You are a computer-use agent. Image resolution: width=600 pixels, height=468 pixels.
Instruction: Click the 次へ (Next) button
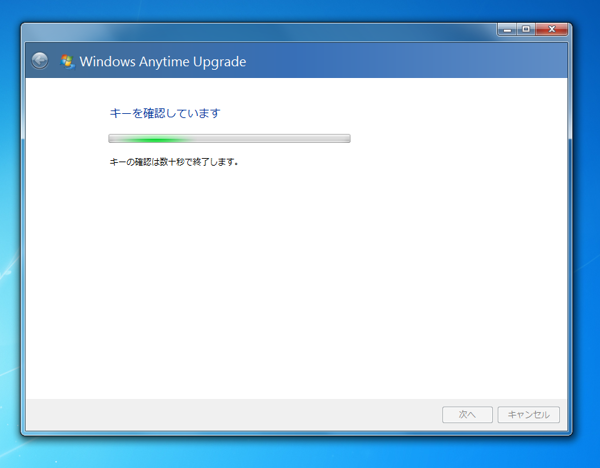pos(467,414)
